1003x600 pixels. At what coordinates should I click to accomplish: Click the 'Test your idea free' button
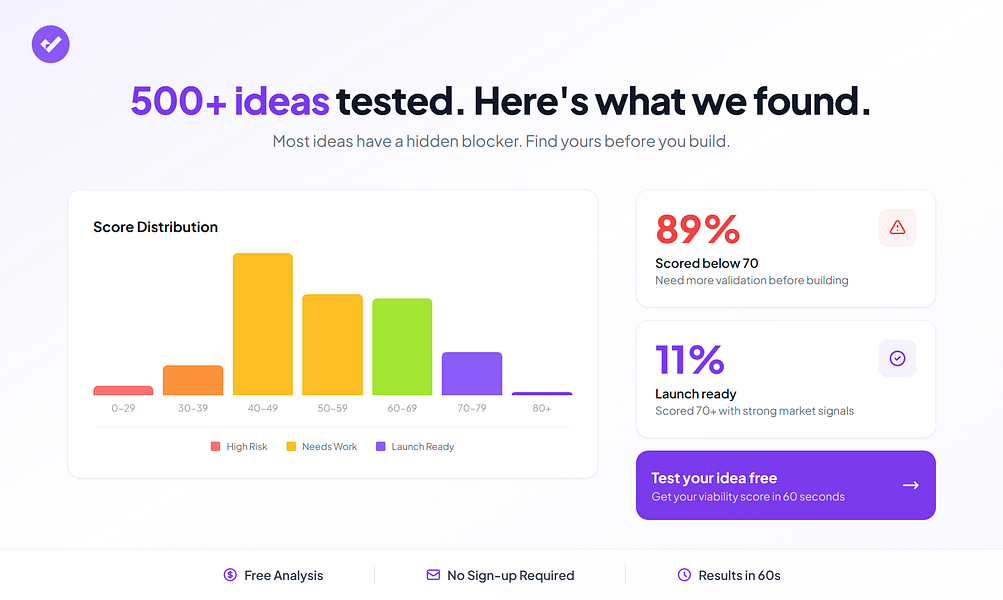click(x=785, y=485)
